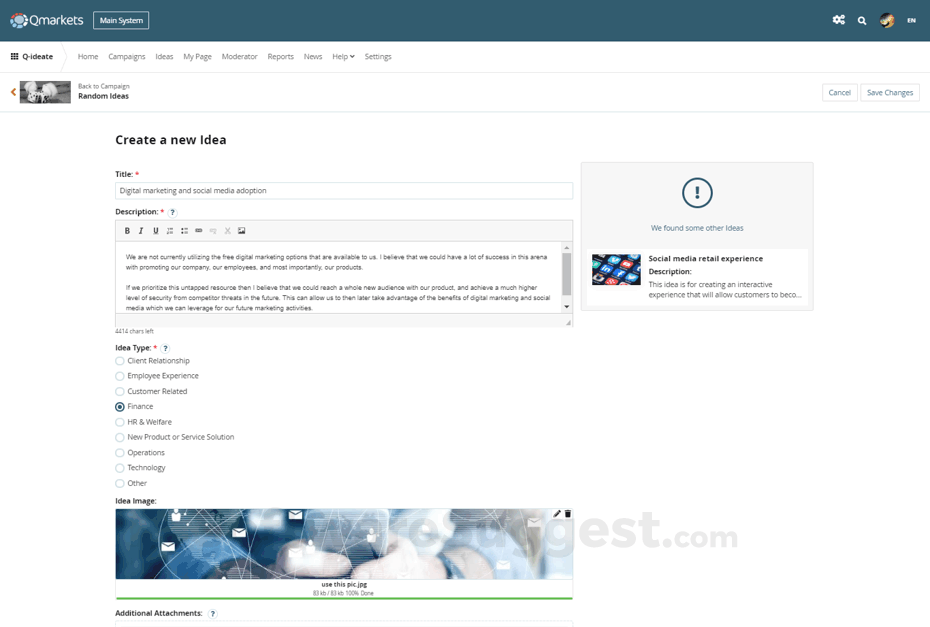
Task: Open Idea Type help icon
Action: [x=165, y=348]
